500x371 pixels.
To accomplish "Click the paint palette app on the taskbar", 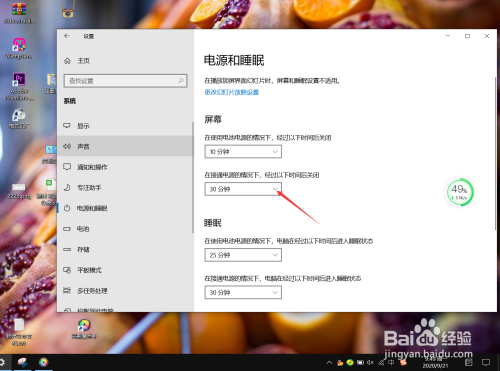I will [22, 362].
